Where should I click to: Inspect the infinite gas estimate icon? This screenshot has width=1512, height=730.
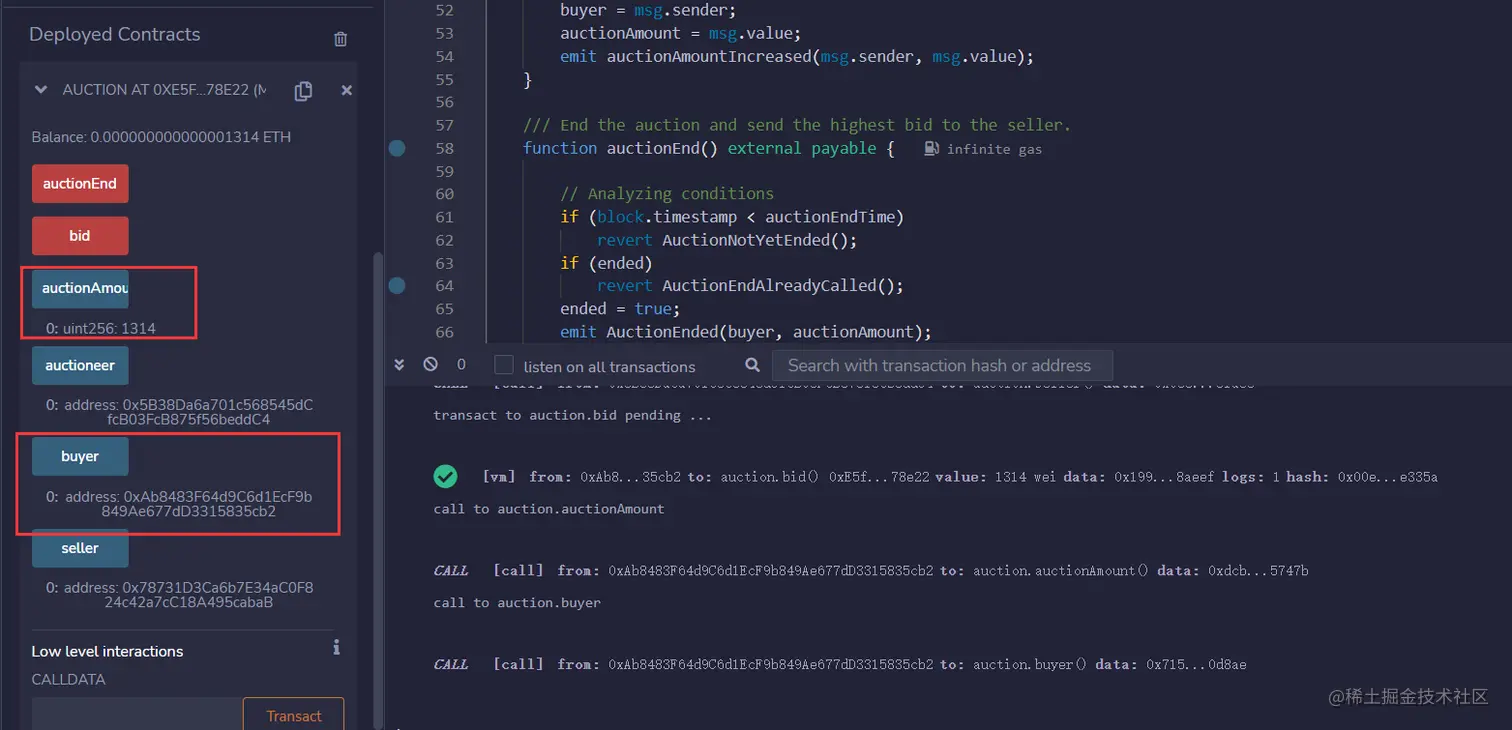point(931,147)
